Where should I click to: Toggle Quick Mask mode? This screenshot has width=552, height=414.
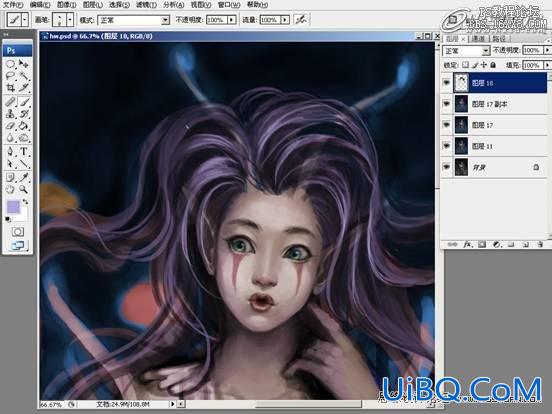(18, 232)
